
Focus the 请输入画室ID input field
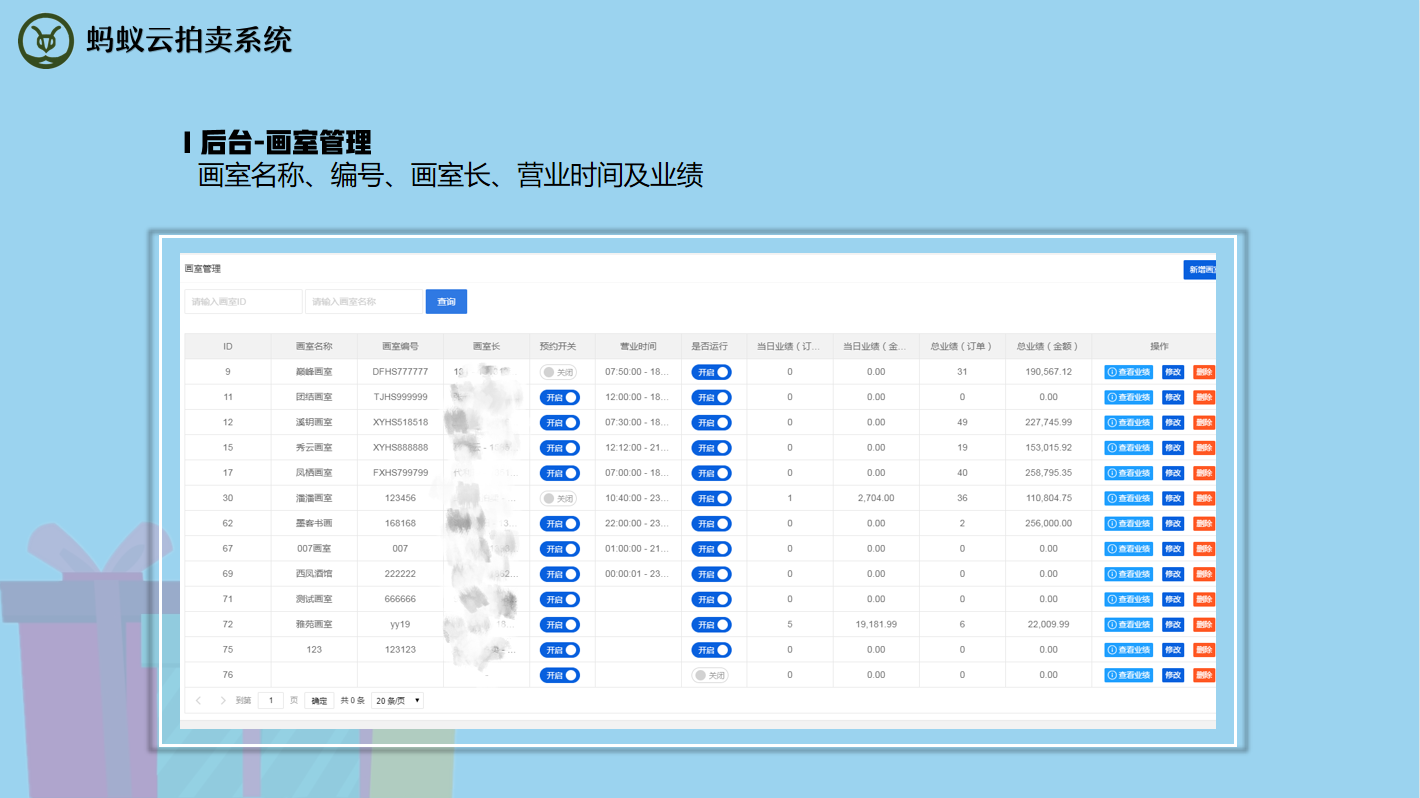point(243,302)
